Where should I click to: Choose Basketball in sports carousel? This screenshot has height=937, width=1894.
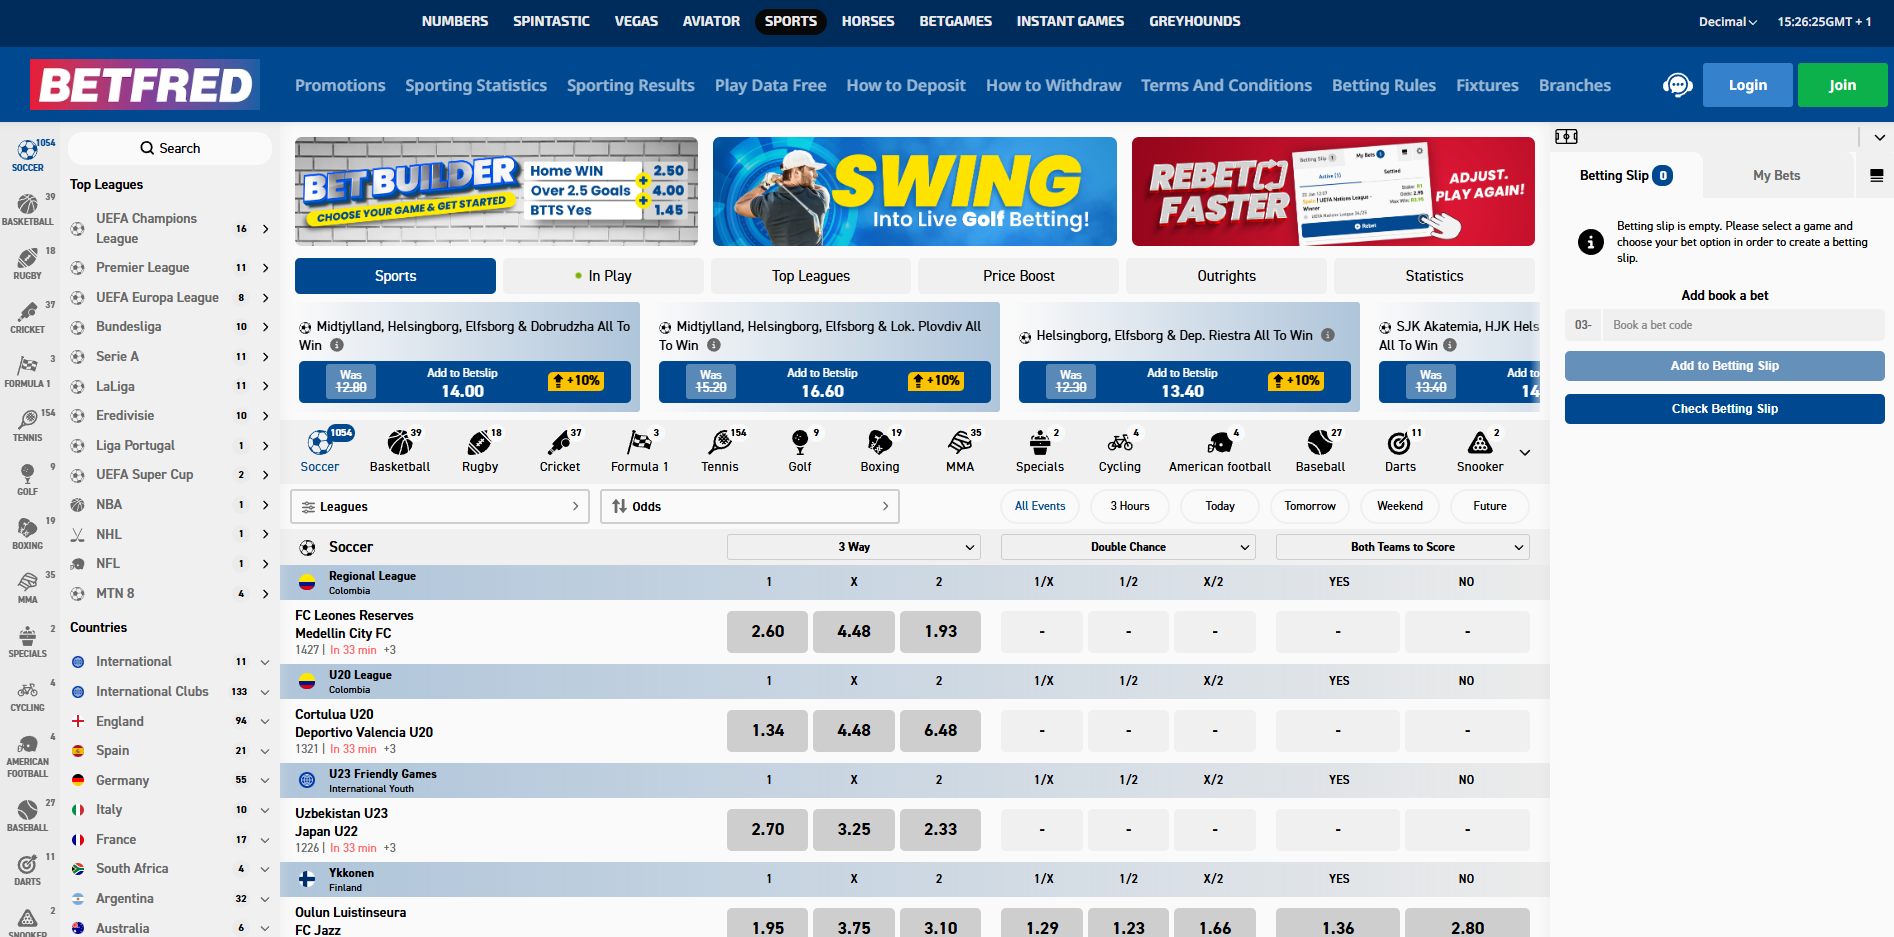tap(400, 451)
